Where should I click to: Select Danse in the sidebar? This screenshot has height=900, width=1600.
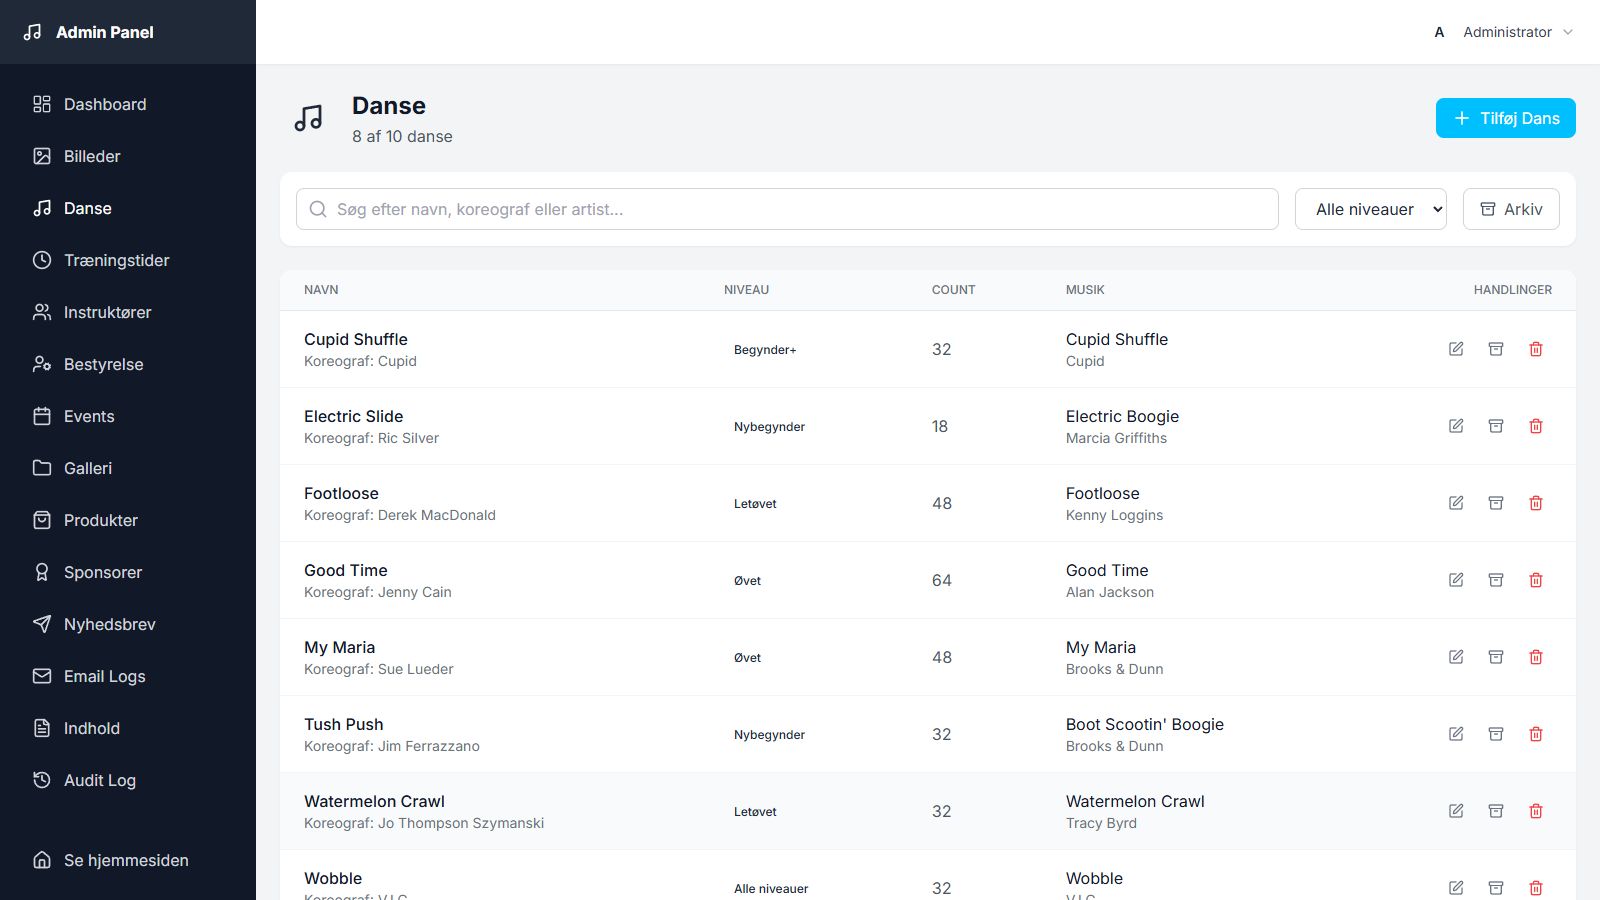128,208
